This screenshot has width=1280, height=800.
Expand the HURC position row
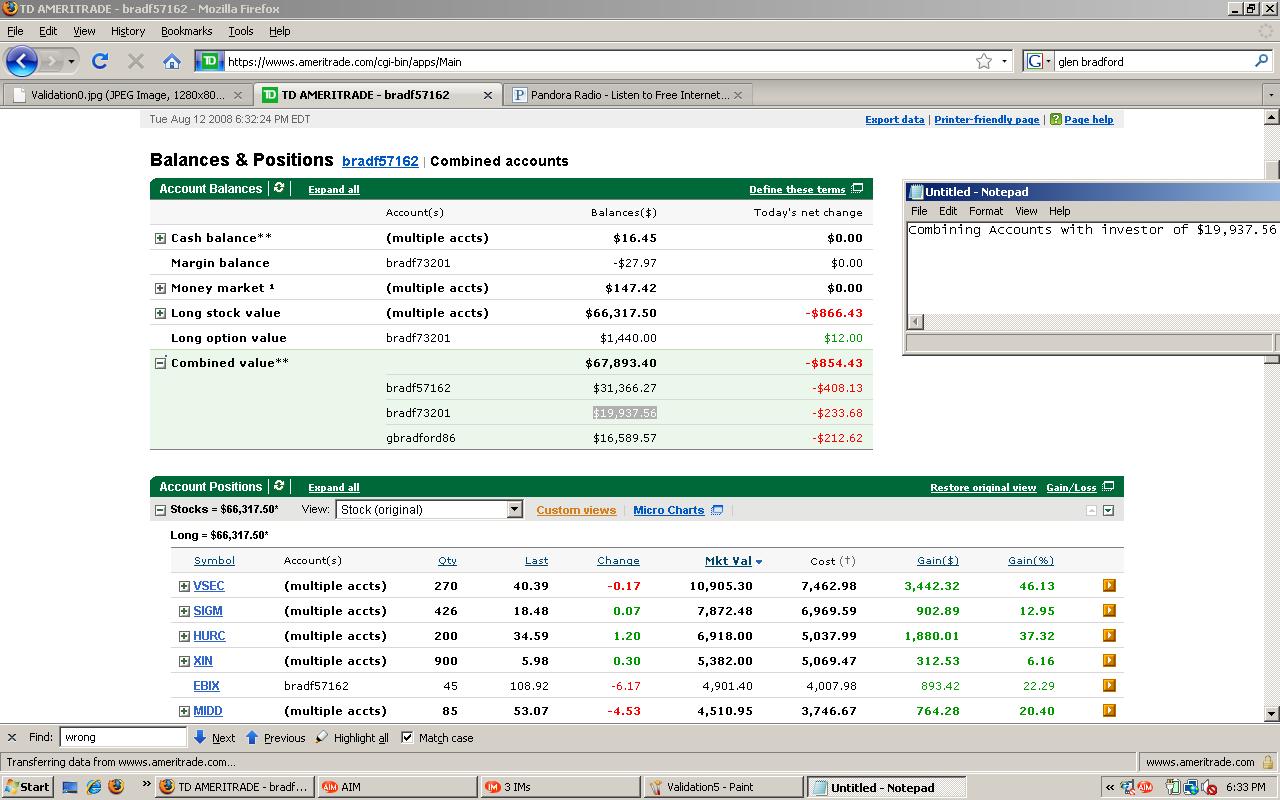(x=184, y=636)
